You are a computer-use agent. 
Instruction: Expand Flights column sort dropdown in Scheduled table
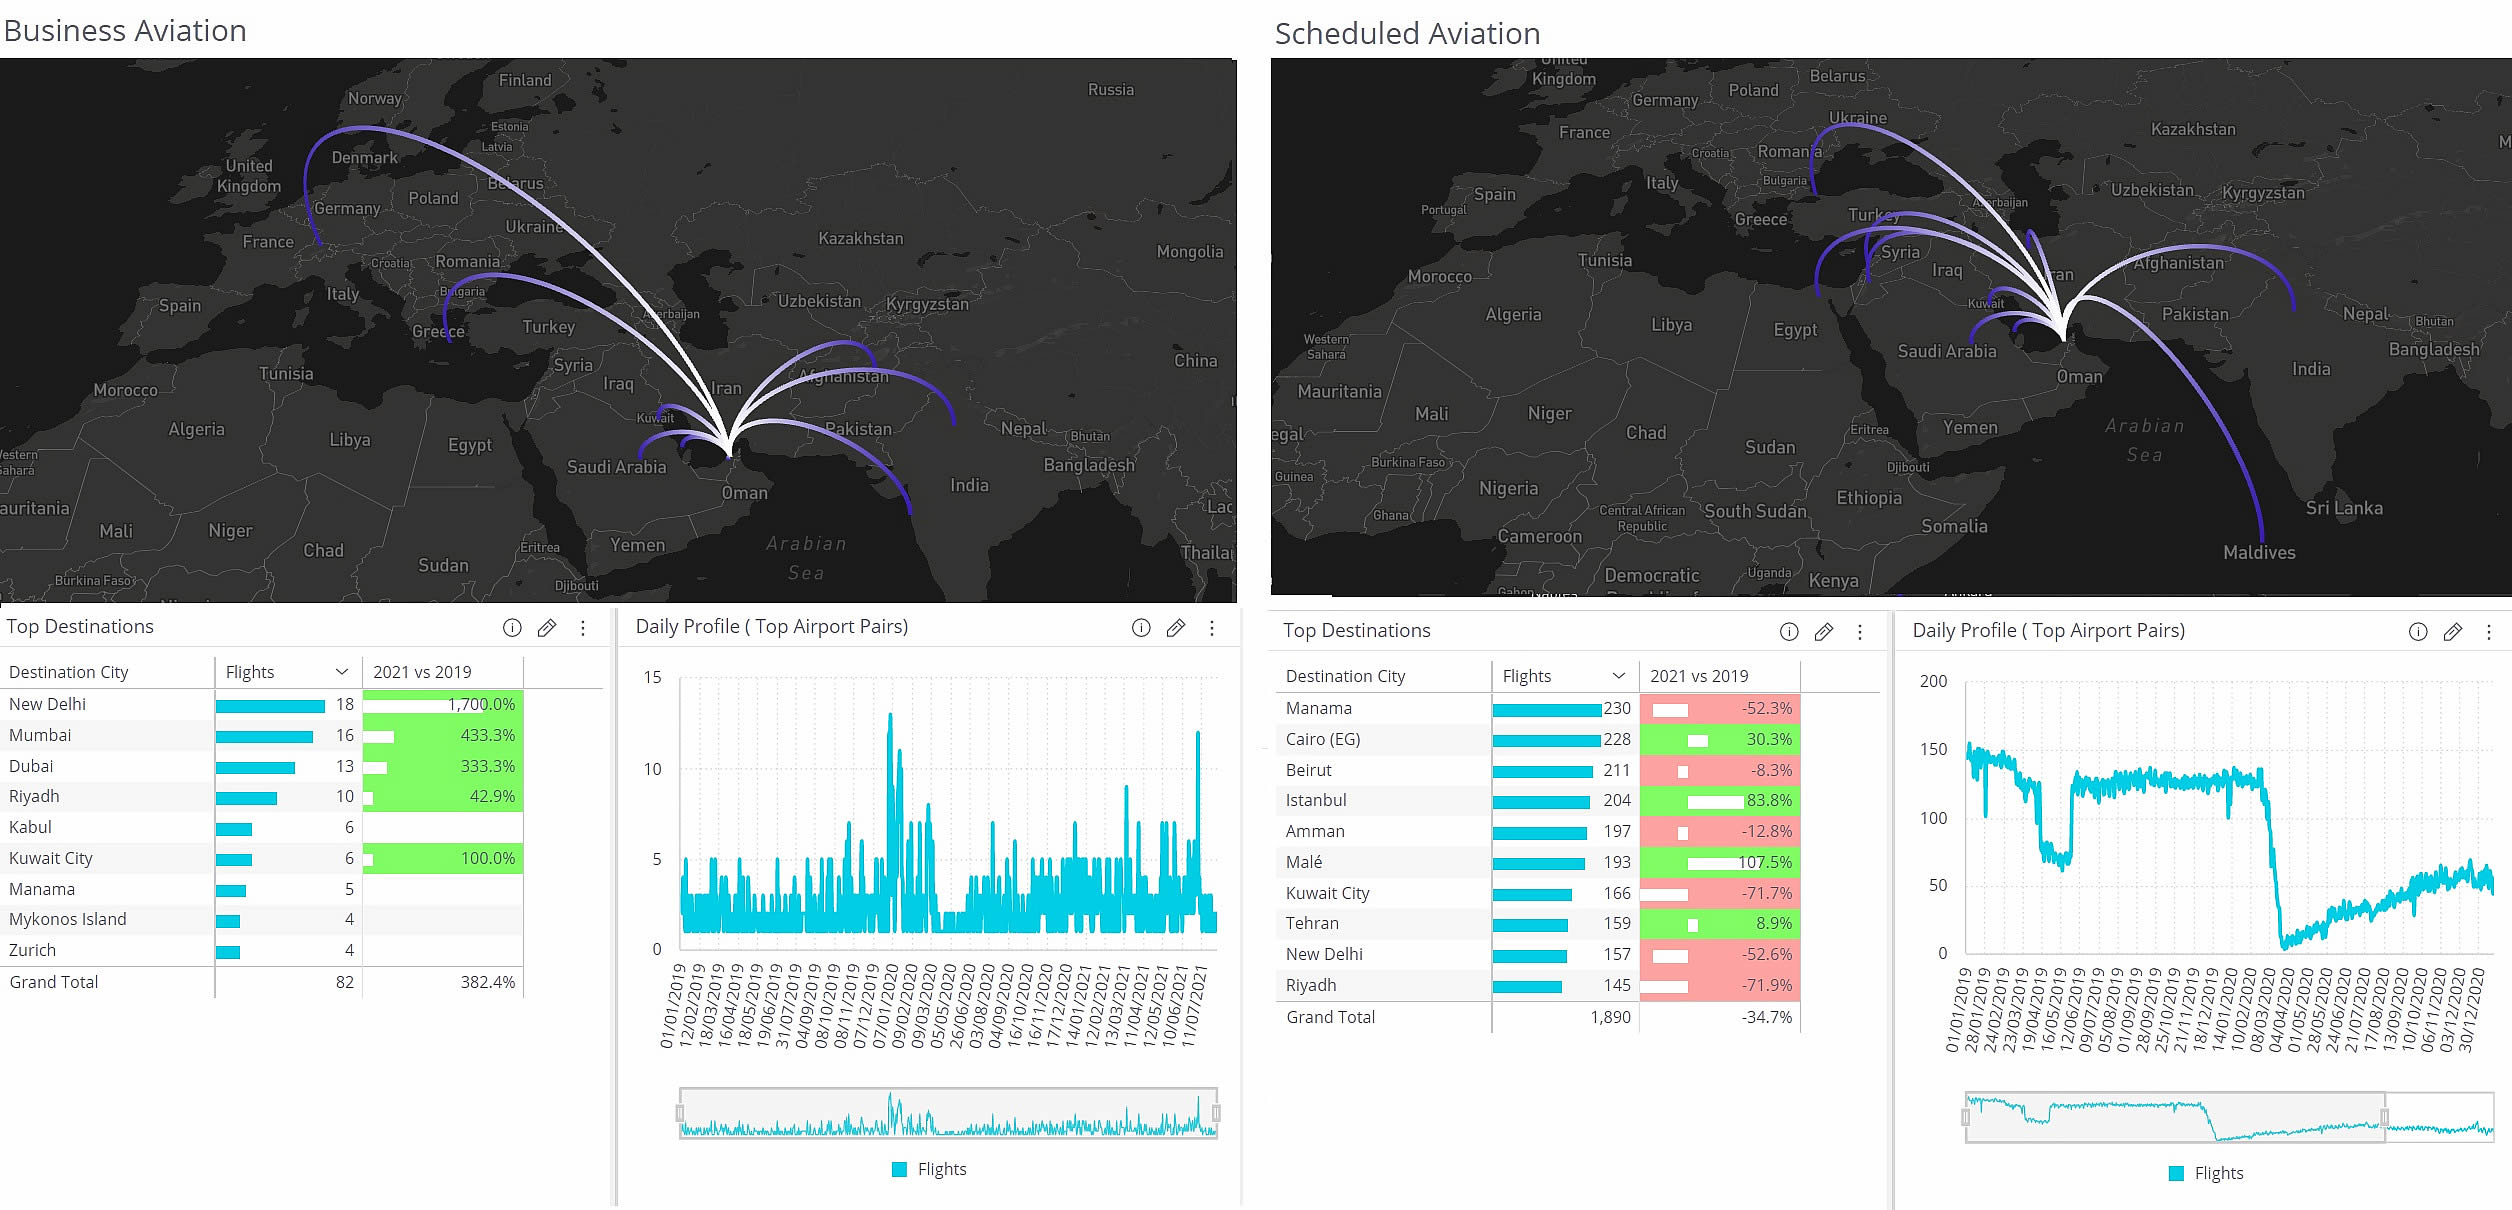pos(1619,676)
